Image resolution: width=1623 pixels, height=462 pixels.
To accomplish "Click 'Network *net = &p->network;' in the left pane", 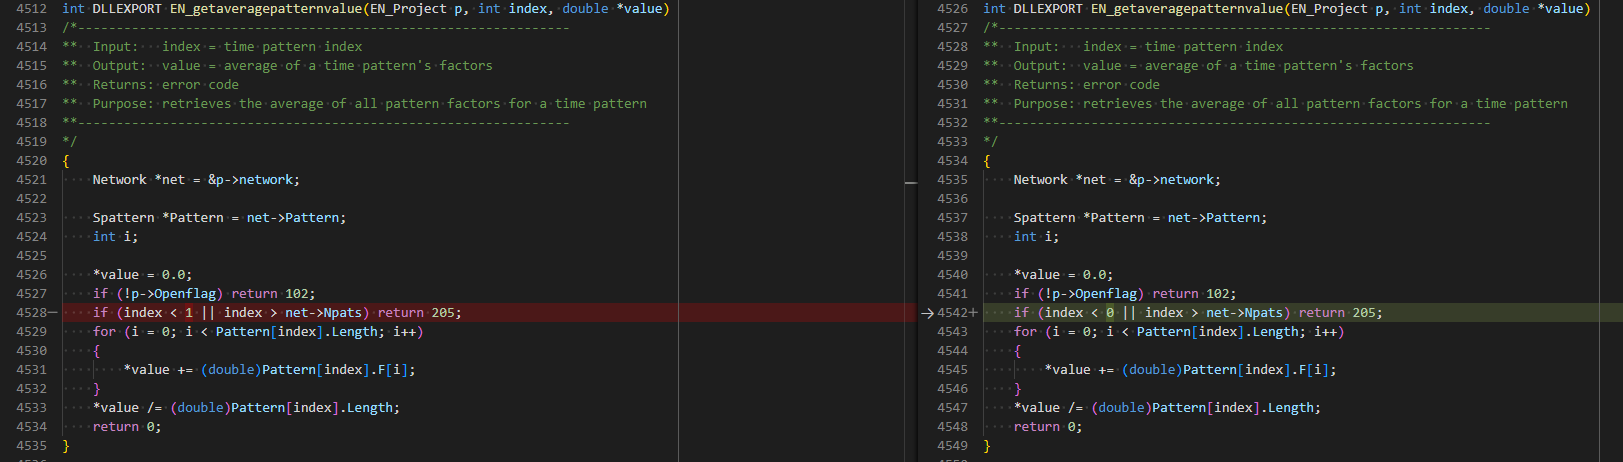I will pyautogui.click(x=196, y=180).
